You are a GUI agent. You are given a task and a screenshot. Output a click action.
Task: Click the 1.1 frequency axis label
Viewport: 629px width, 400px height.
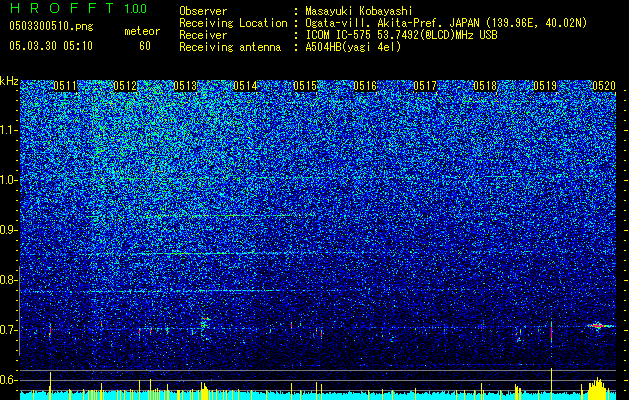[9, 130]
